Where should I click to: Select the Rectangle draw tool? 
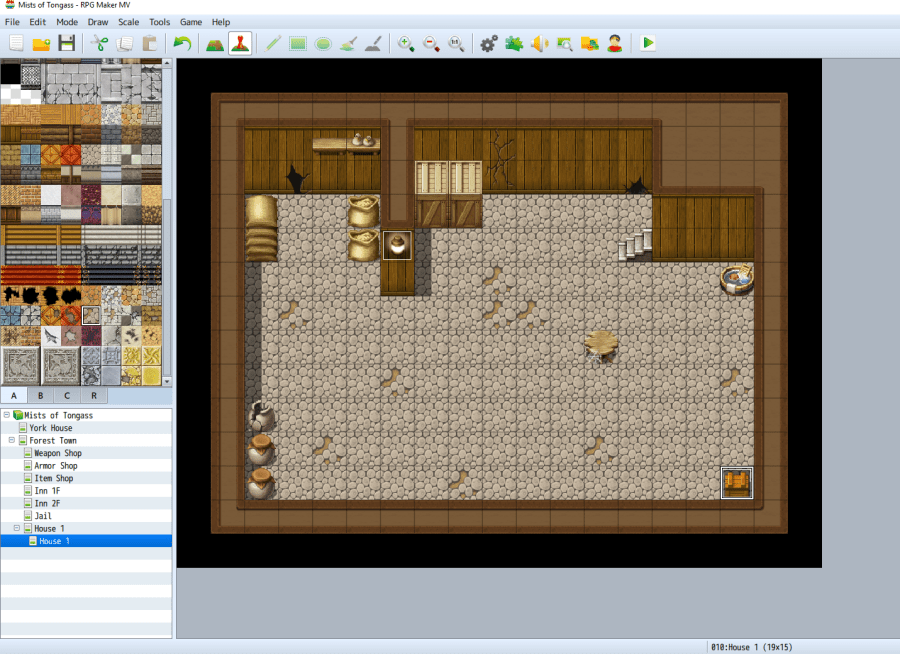point(298,43)
